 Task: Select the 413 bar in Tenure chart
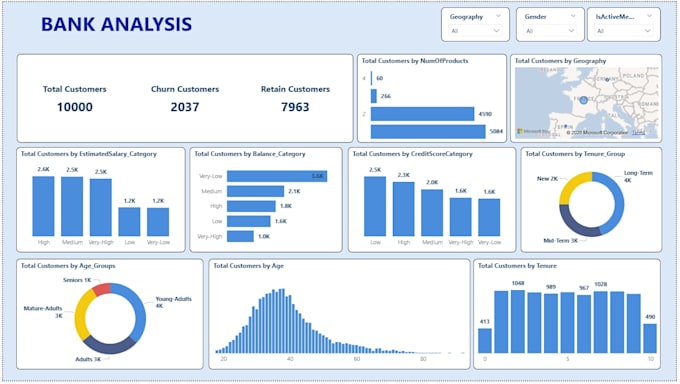[485, 341]
